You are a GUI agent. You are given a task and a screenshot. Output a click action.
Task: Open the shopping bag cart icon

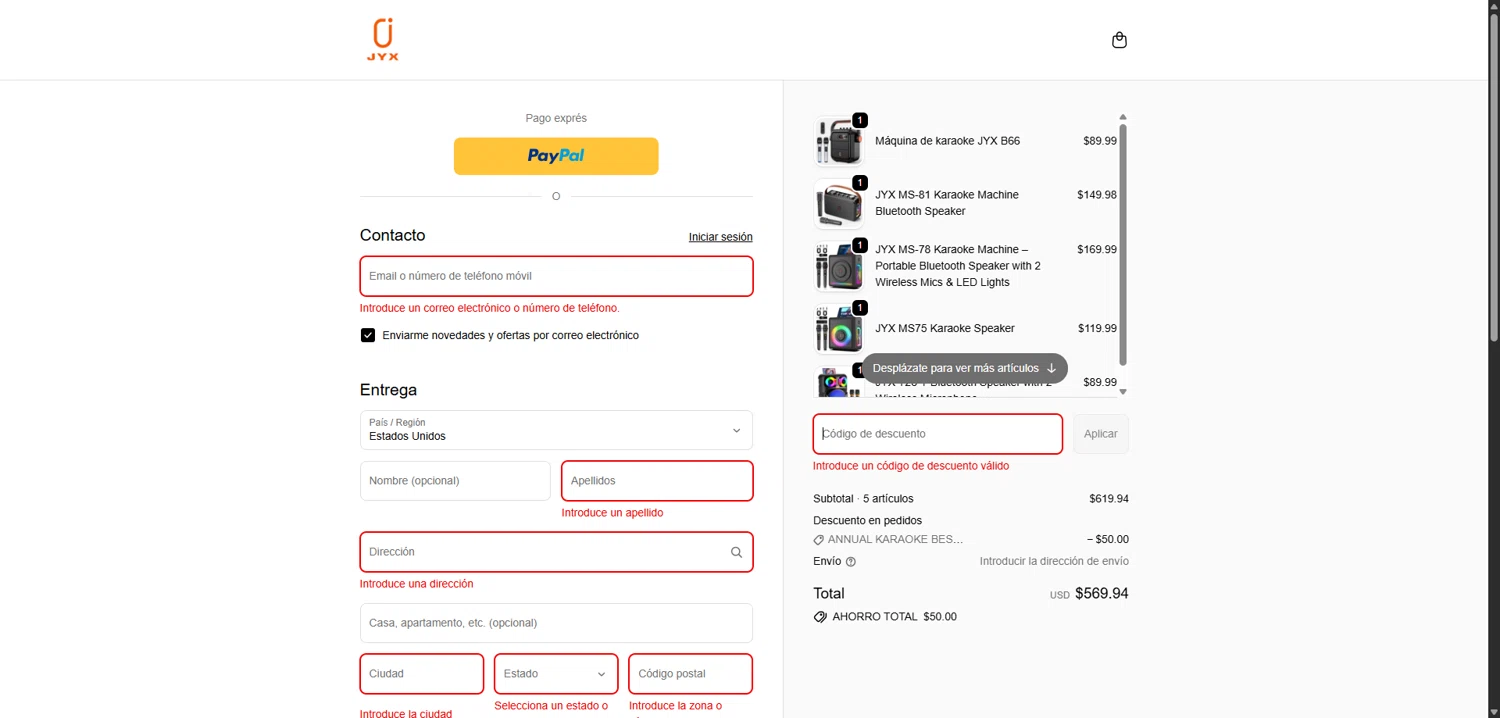[x=1119, y=40]
